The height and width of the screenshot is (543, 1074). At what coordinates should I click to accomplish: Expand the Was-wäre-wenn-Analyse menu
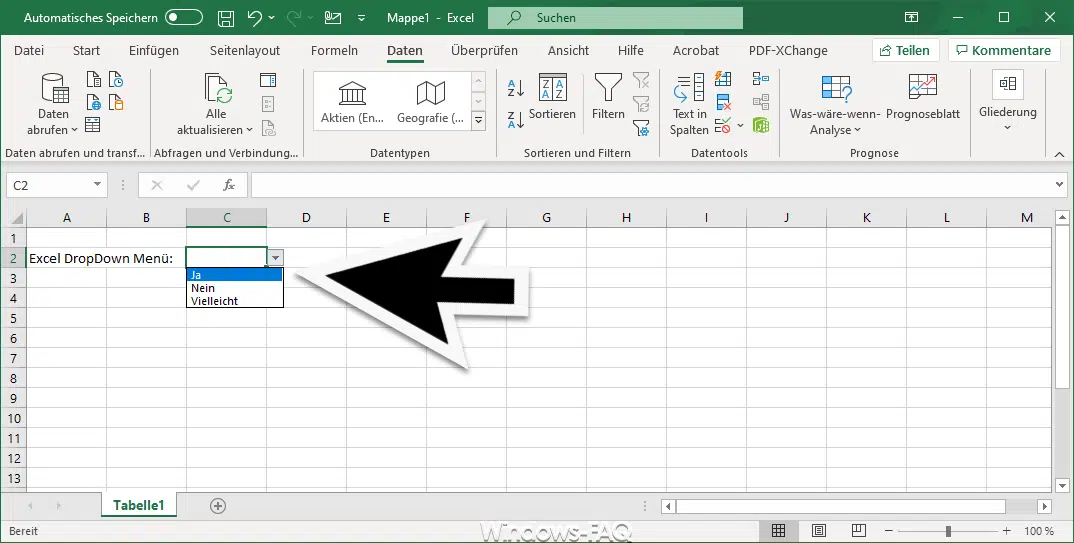(835, 105)
